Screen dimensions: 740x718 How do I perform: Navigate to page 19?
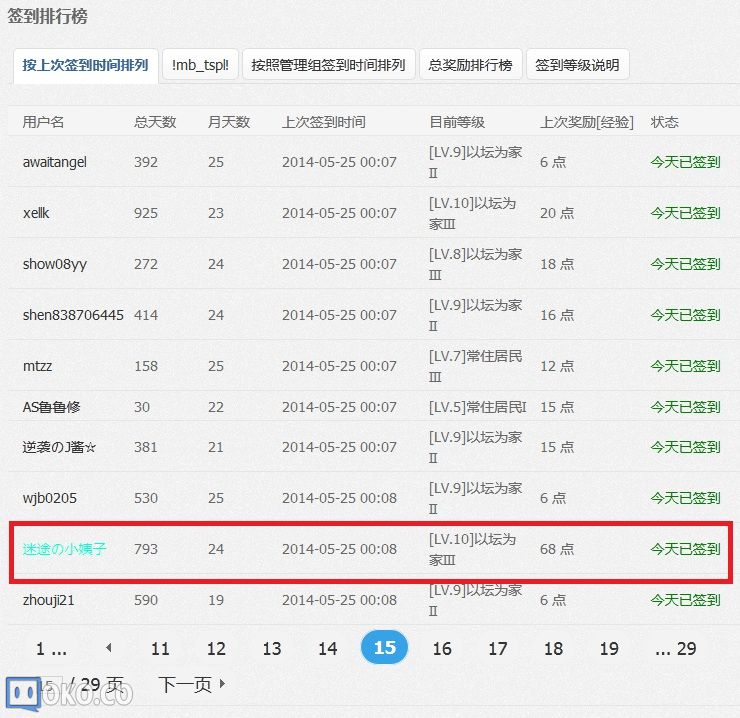click(609, 649)
